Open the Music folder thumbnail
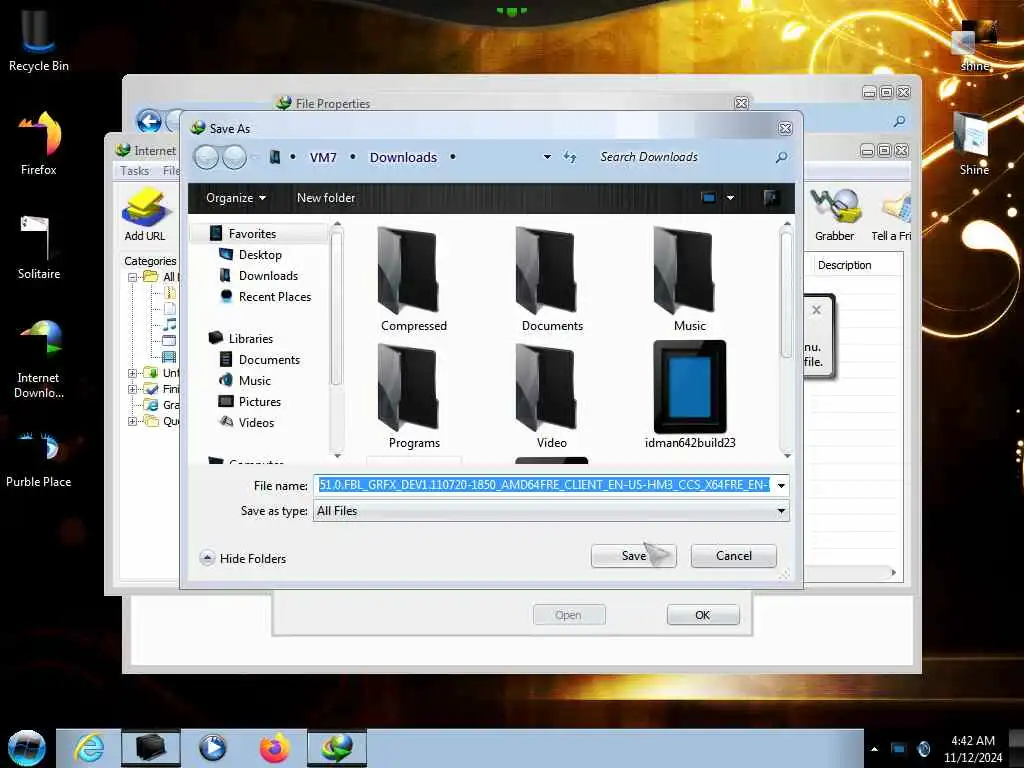Image resolution: width=1024 pixels, height=768 pixels. coord(689,280)
